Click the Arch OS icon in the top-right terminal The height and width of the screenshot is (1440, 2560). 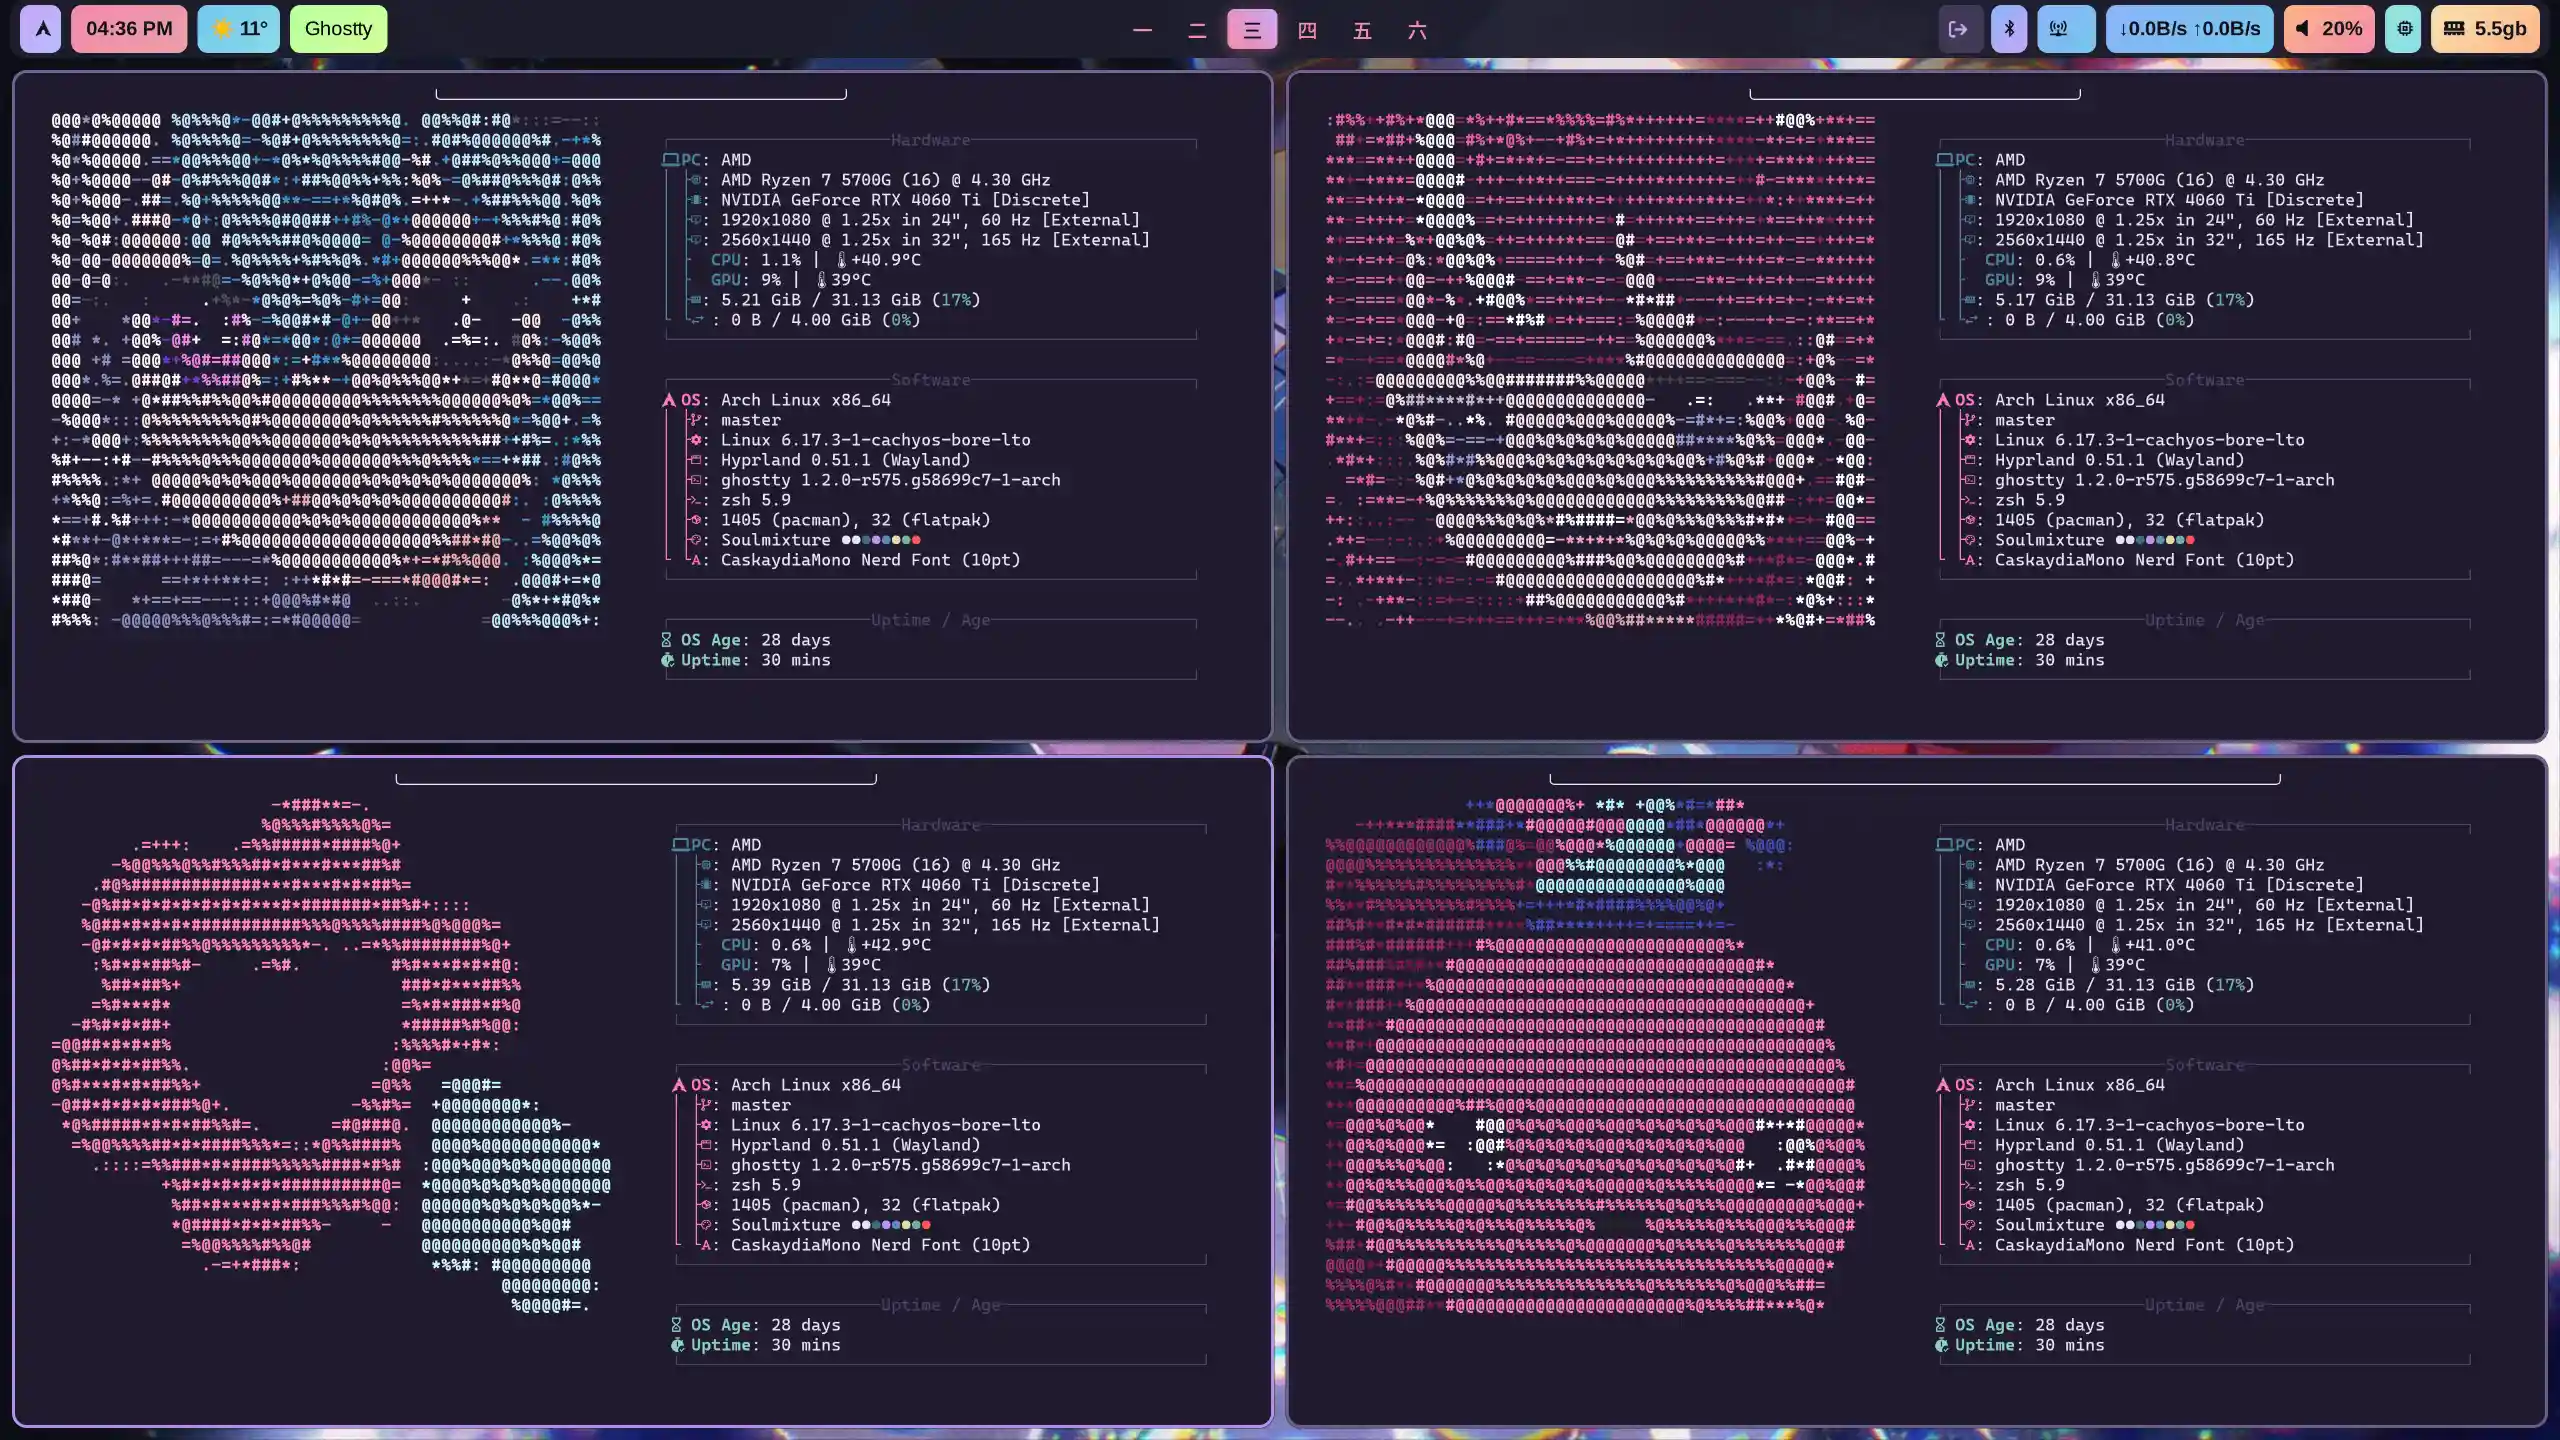[x=1942, y=400]
